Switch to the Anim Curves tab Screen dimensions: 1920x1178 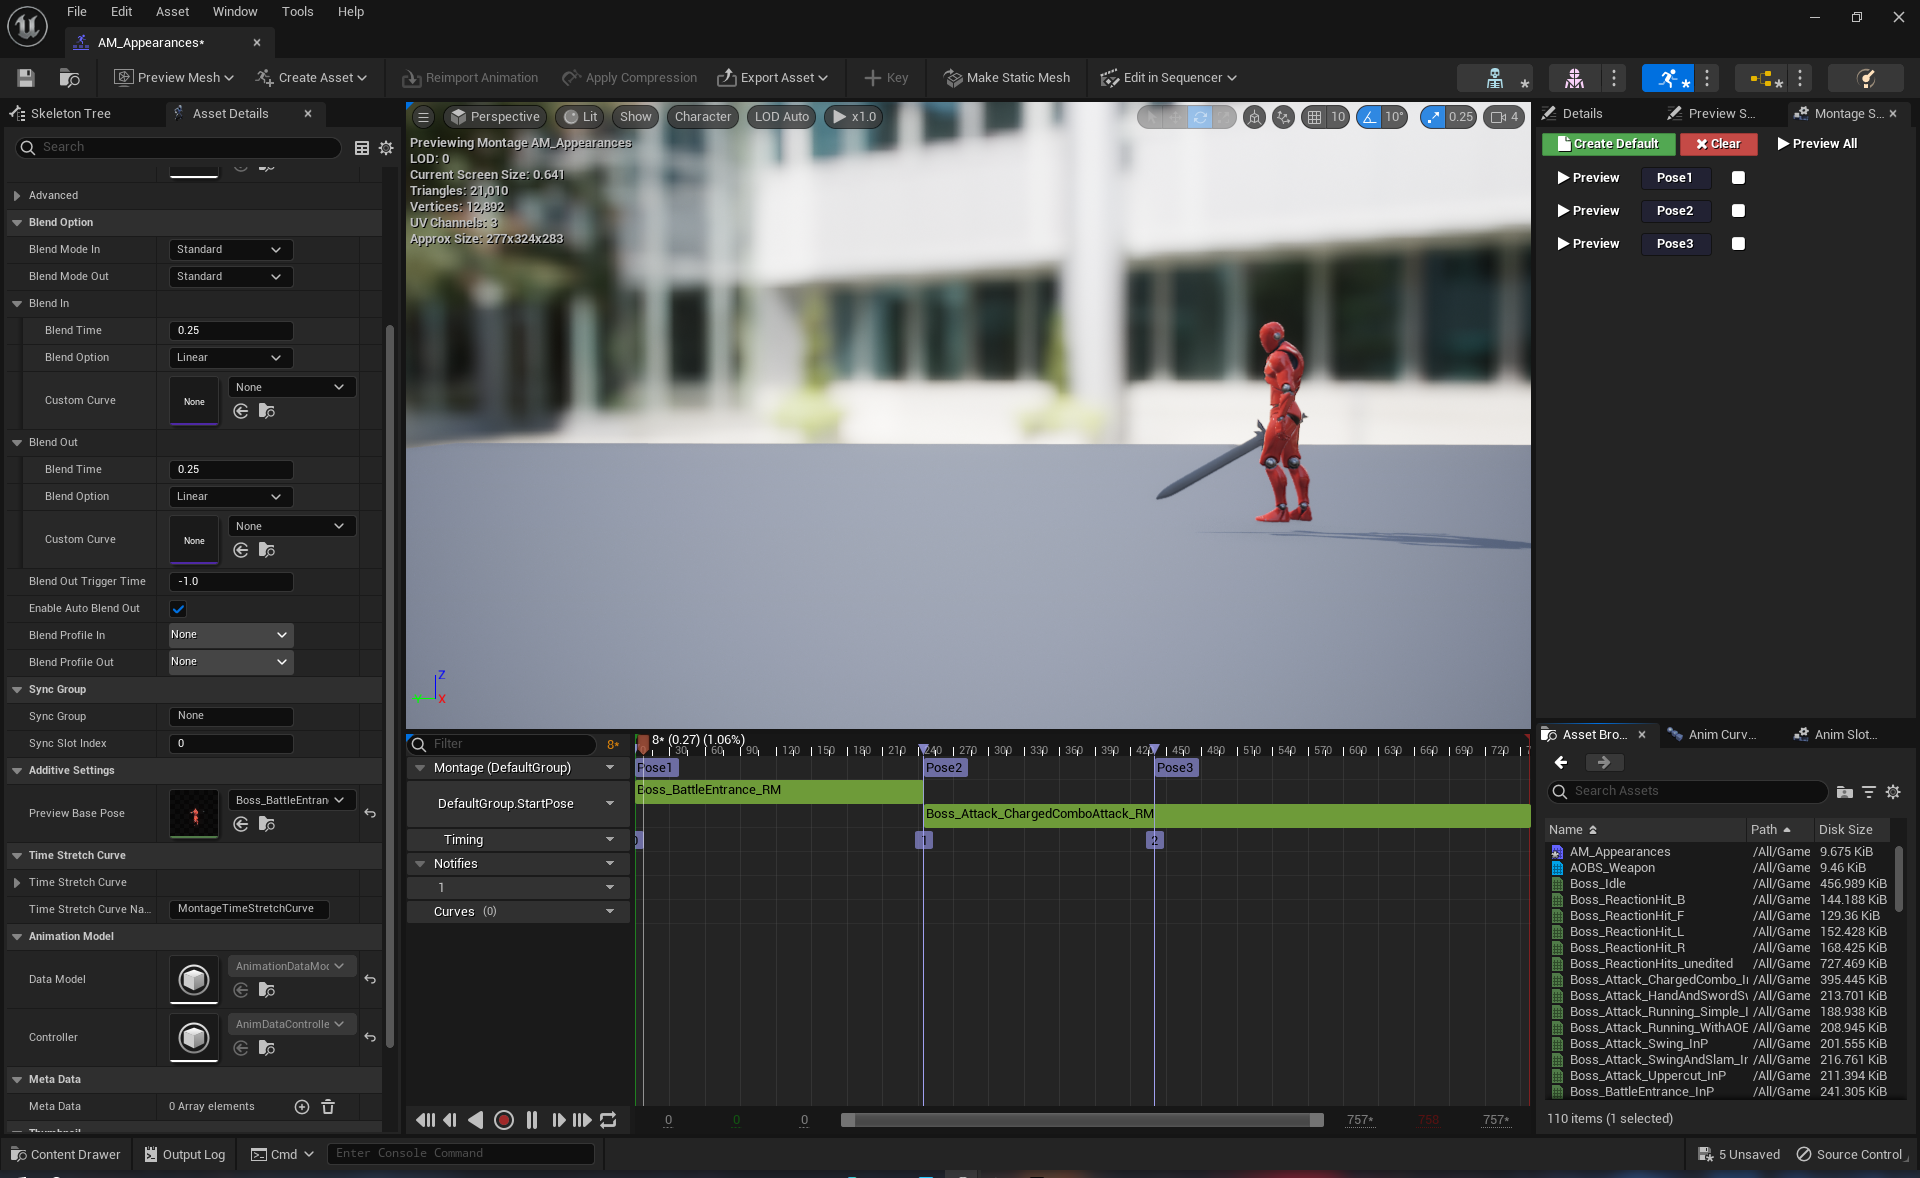[1720, 735]
